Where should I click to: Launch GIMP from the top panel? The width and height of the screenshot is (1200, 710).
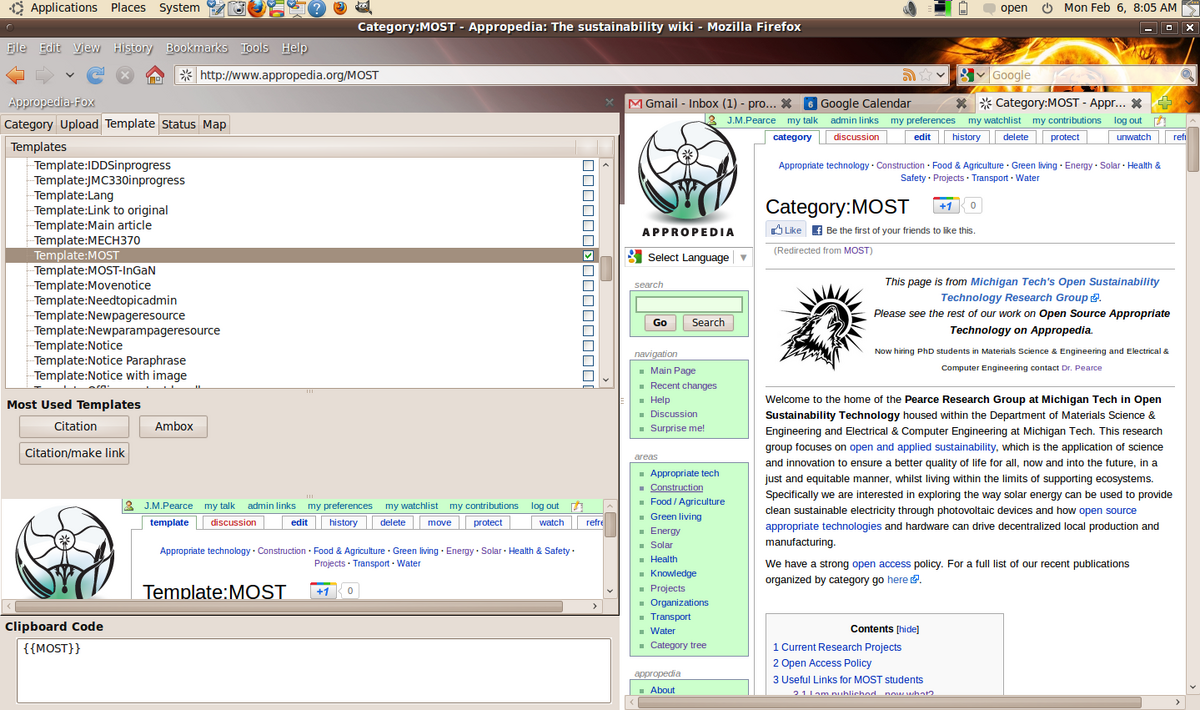tap(363, 8)
